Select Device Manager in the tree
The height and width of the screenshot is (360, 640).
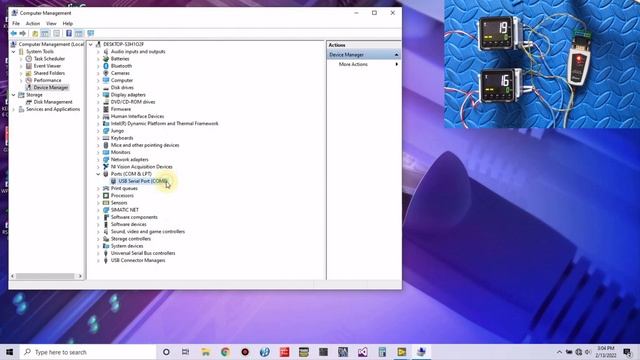pyautogui.click(x=51, y=88)
